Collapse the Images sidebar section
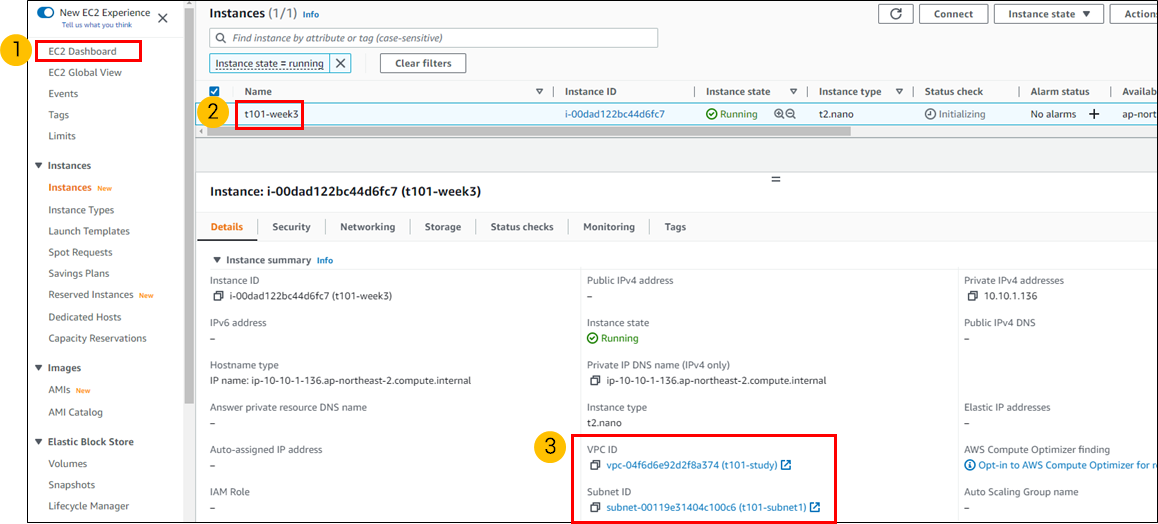 (38, 368)
